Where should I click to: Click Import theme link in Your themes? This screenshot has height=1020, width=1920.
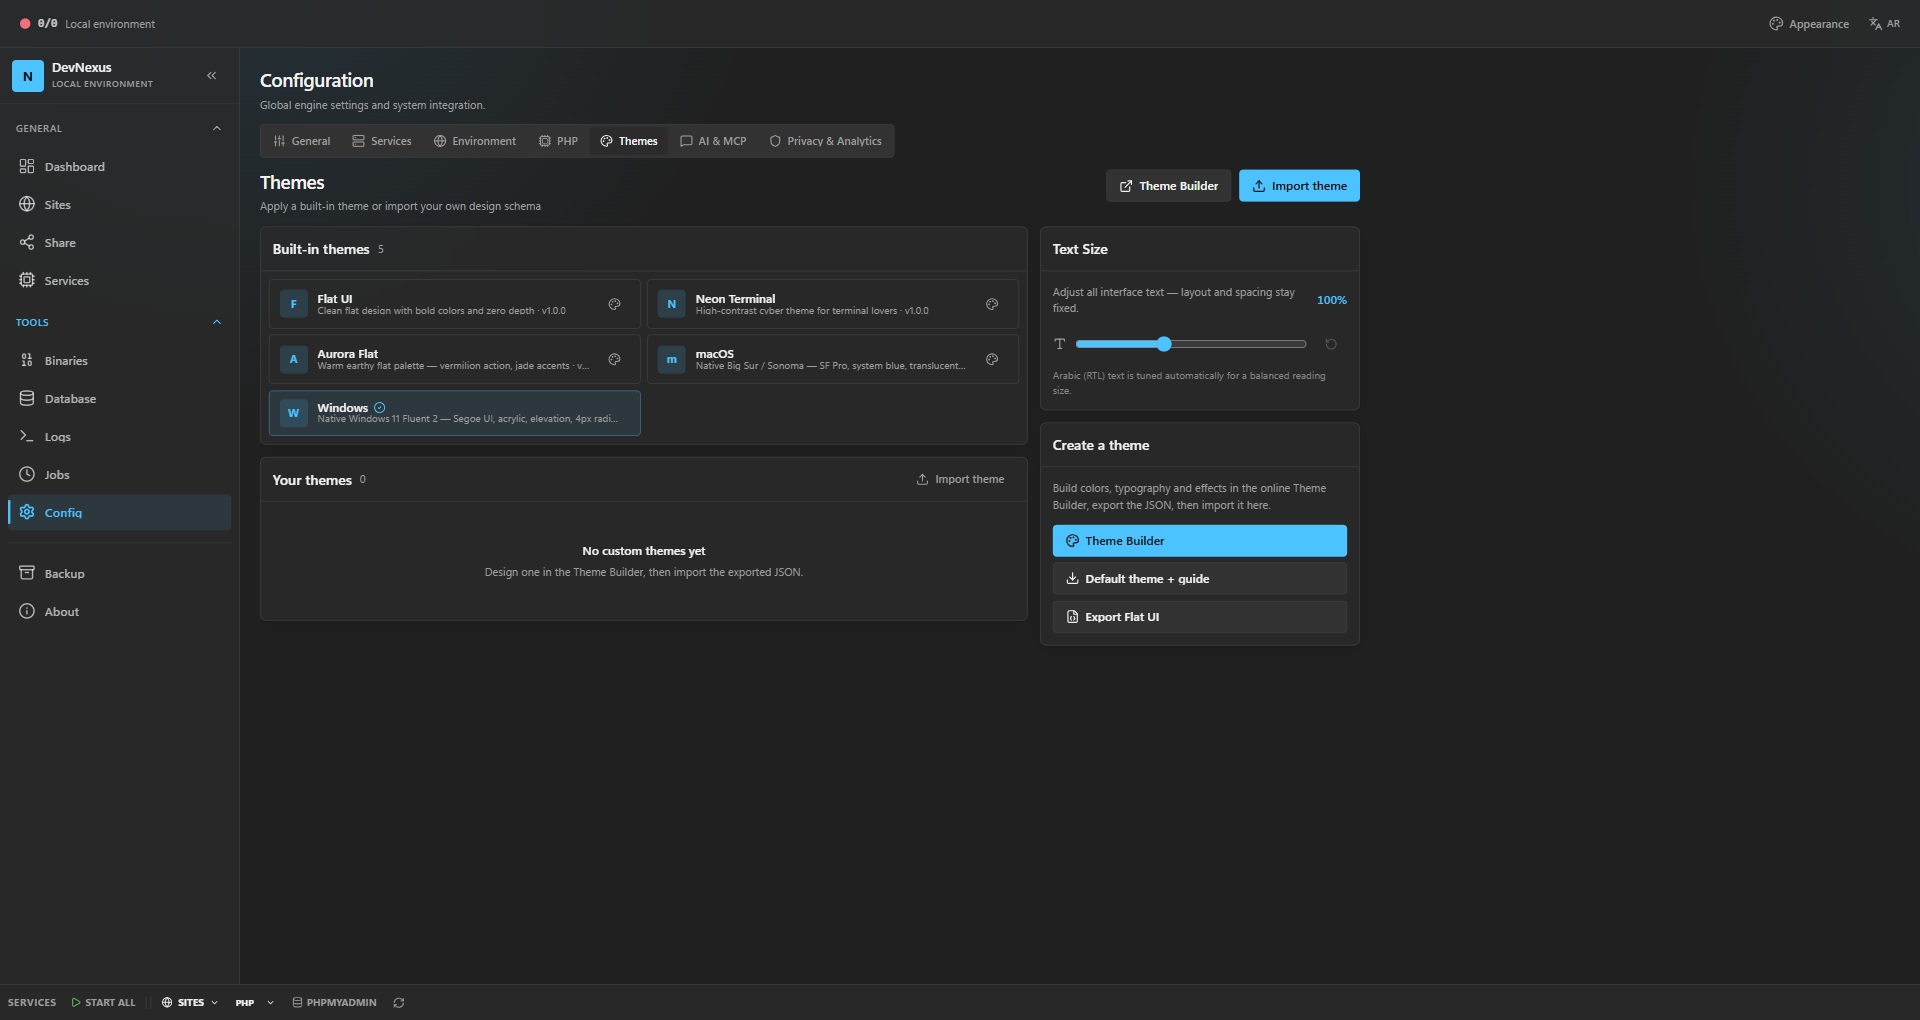(960, 480)
